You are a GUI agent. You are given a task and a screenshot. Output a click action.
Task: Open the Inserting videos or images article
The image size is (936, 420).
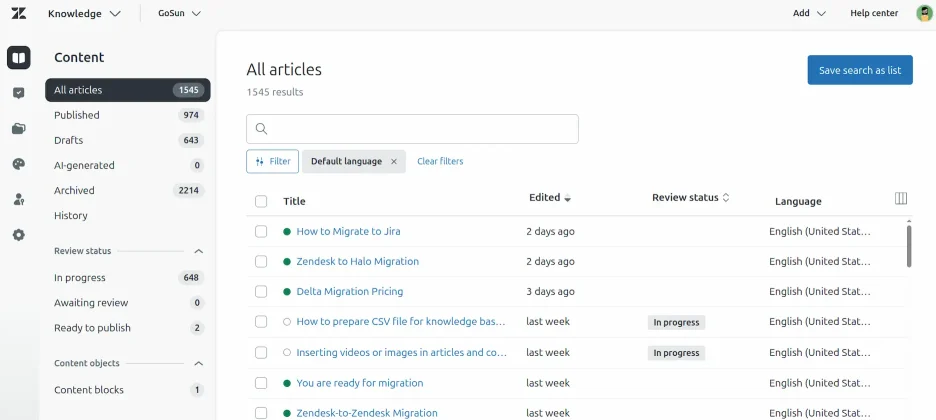coord(402,353)
